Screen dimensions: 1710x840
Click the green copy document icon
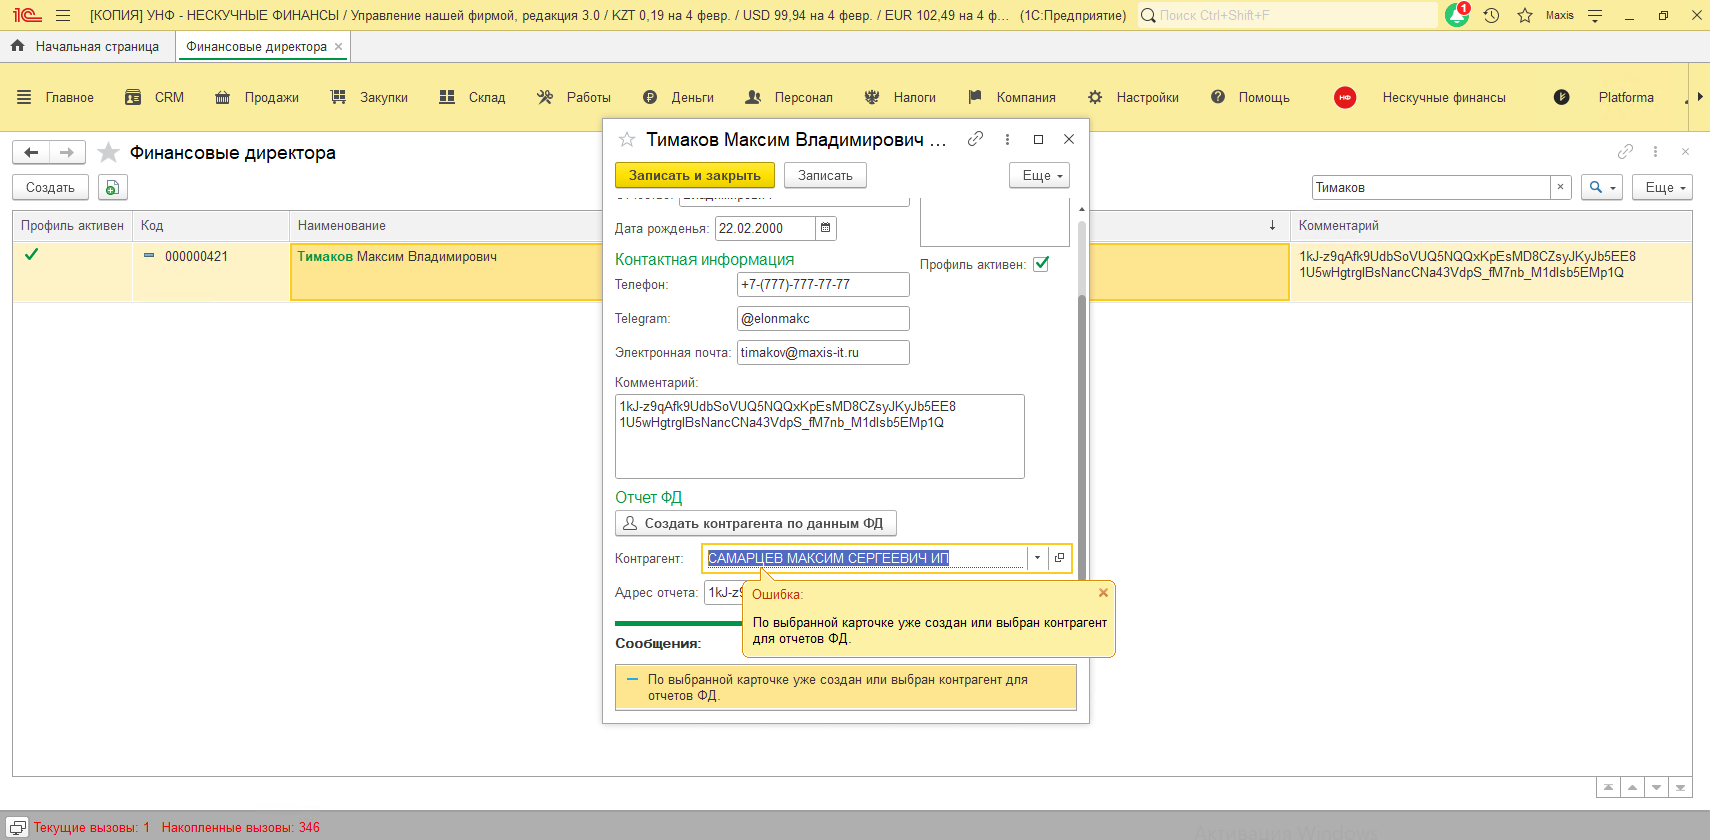click(x=112, y=188)
